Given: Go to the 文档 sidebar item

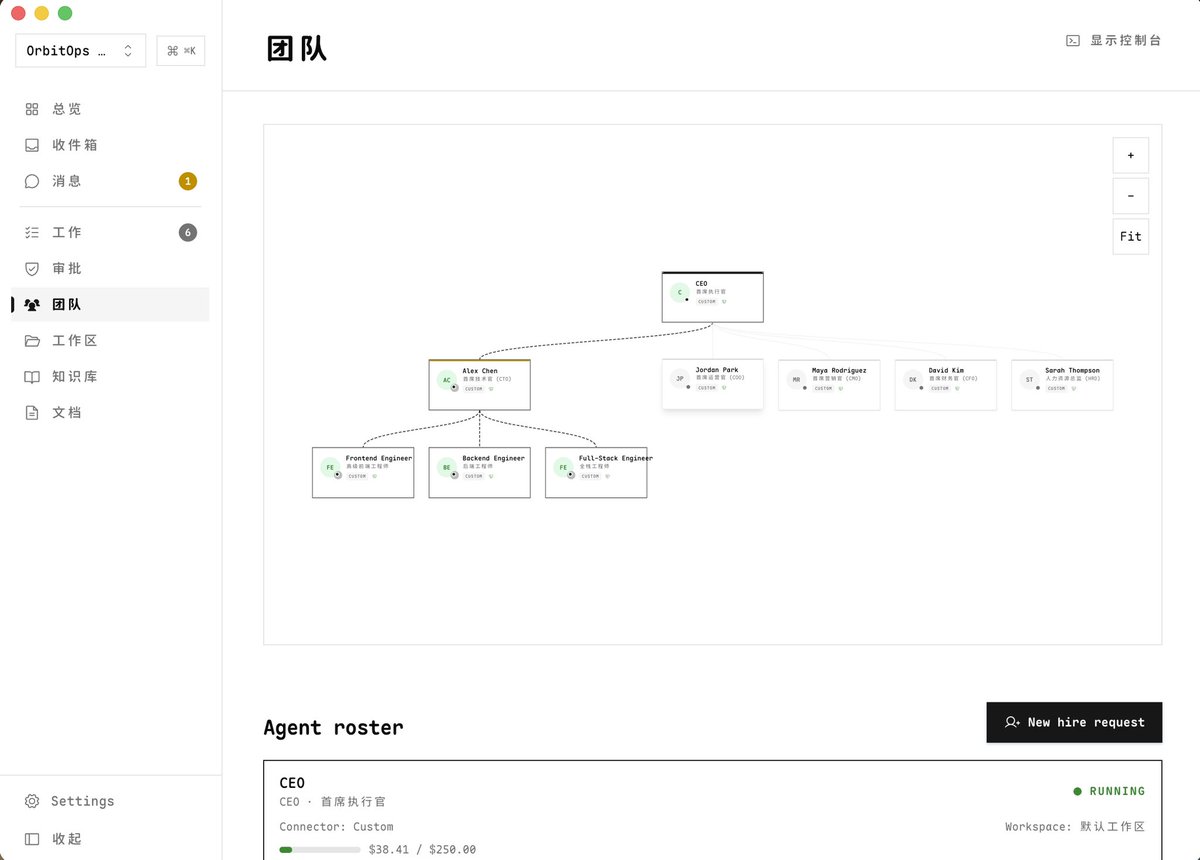Looking at the screenshot, I should click(110, 412).
